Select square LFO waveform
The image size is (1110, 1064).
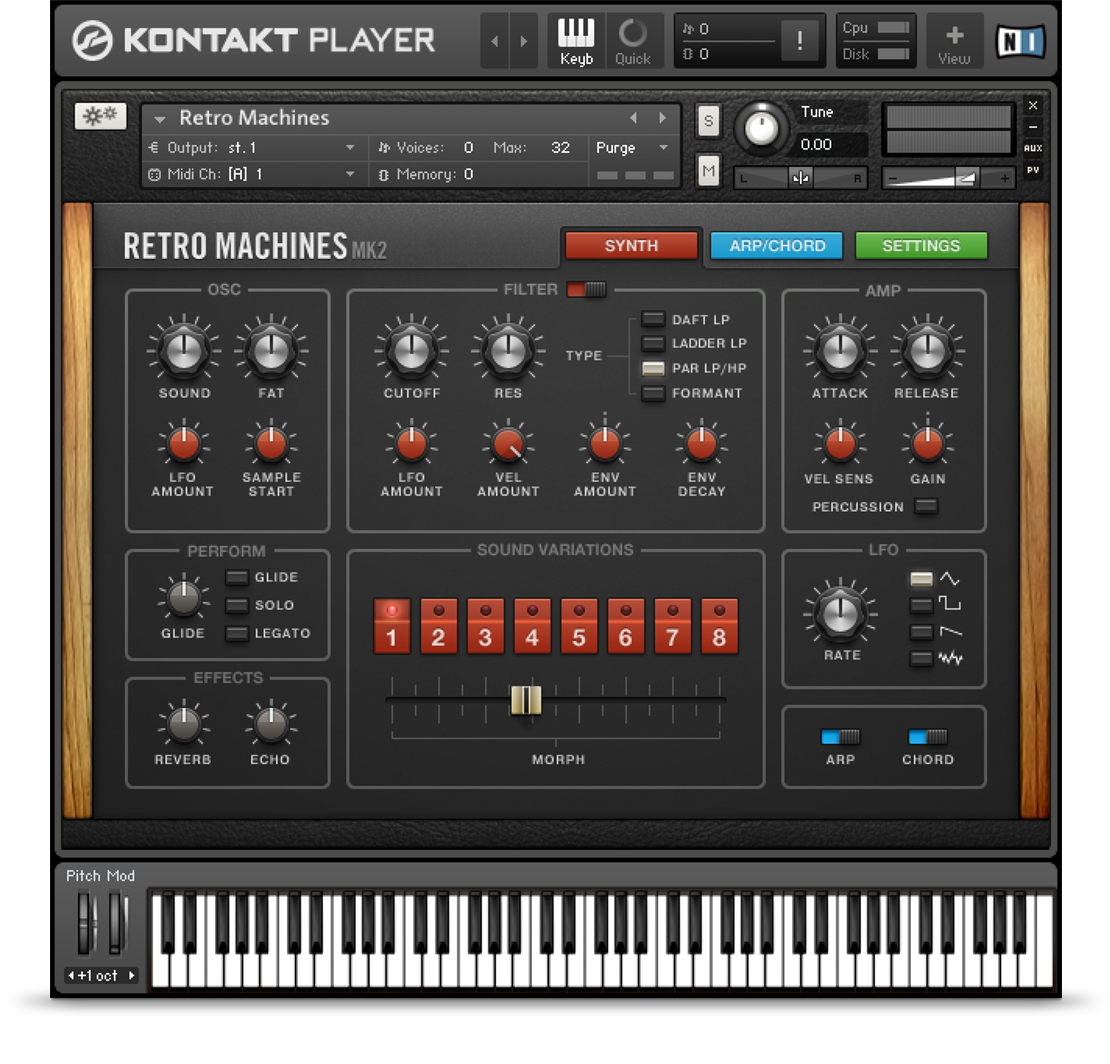click(921, 605)
